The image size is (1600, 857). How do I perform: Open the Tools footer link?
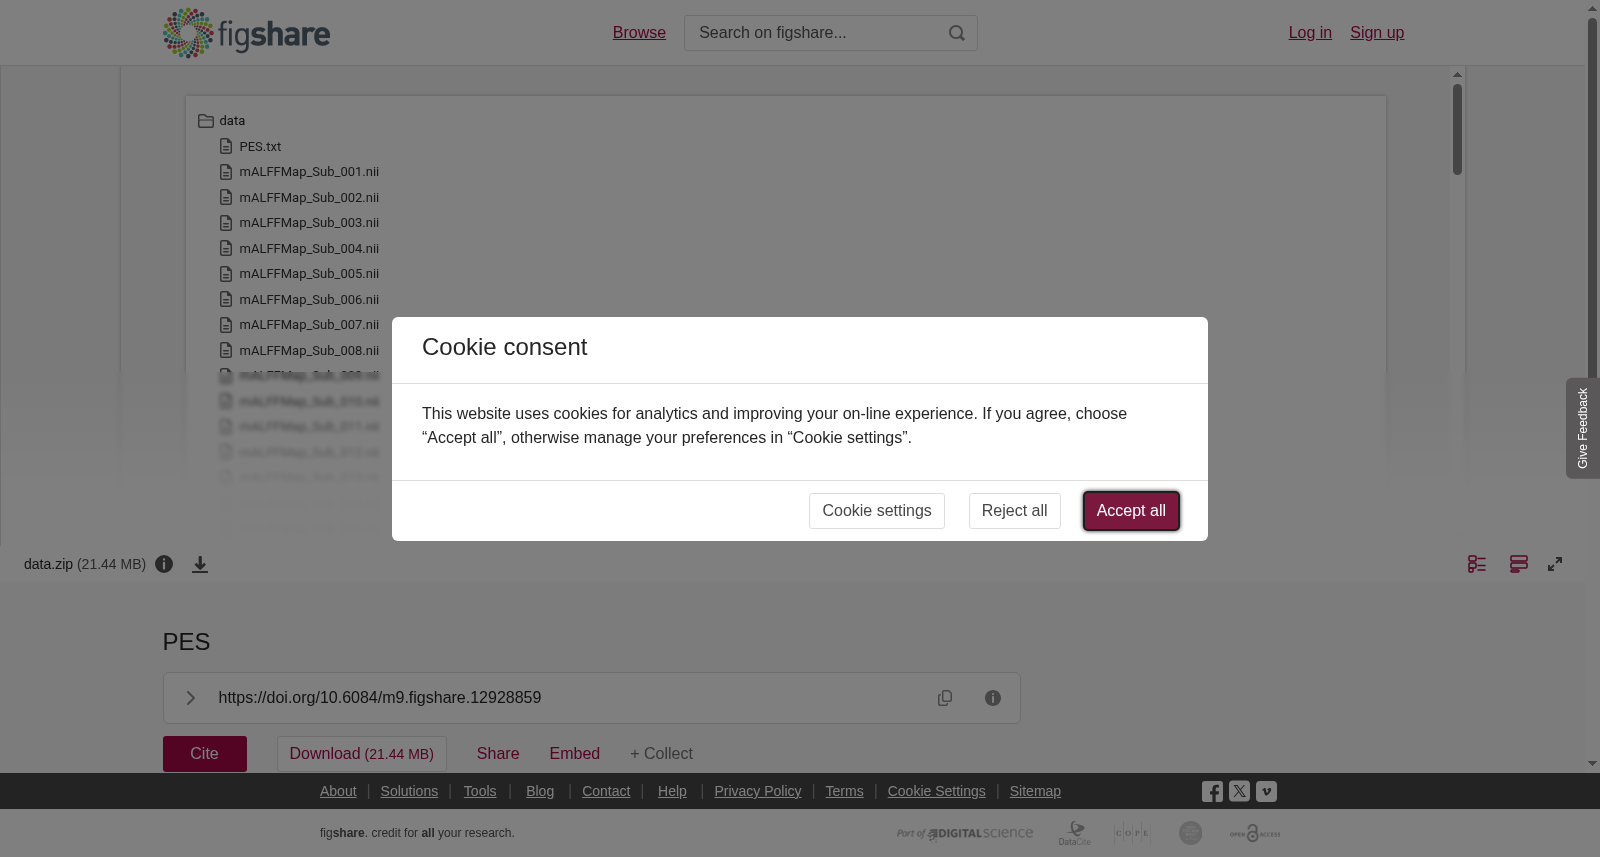(x=480, y=791)
